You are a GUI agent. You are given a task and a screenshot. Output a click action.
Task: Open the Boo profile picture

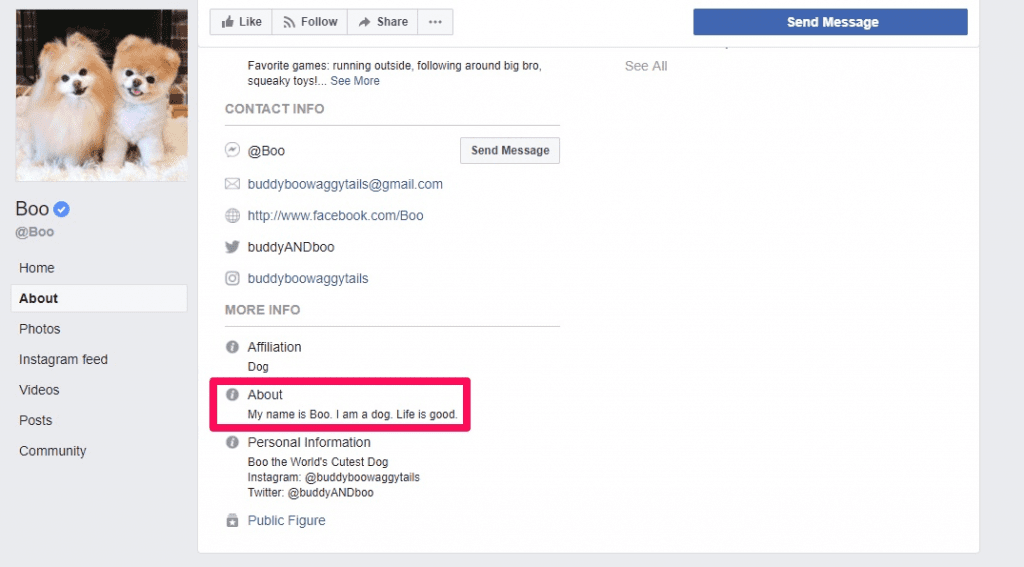[x=101, y=95]
